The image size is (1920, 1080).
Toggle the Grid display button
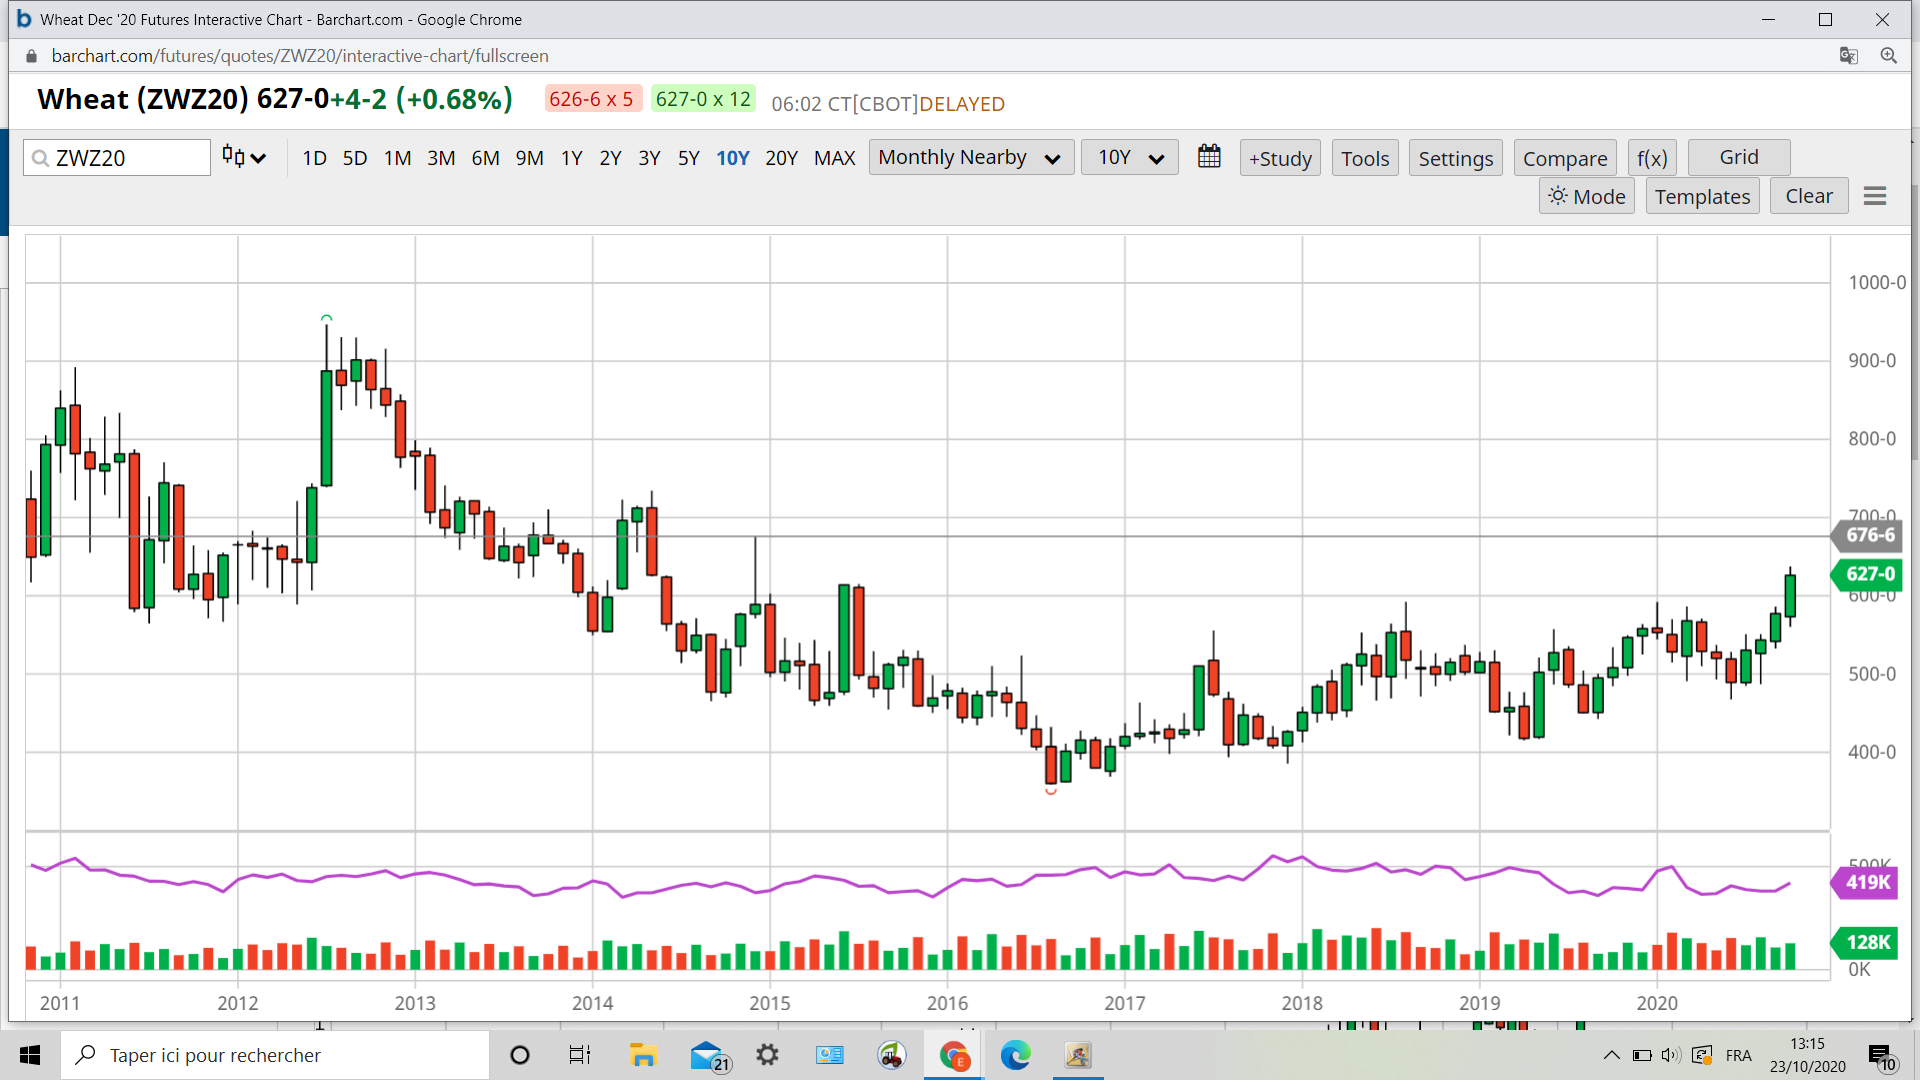click(x=1738, y=157)
